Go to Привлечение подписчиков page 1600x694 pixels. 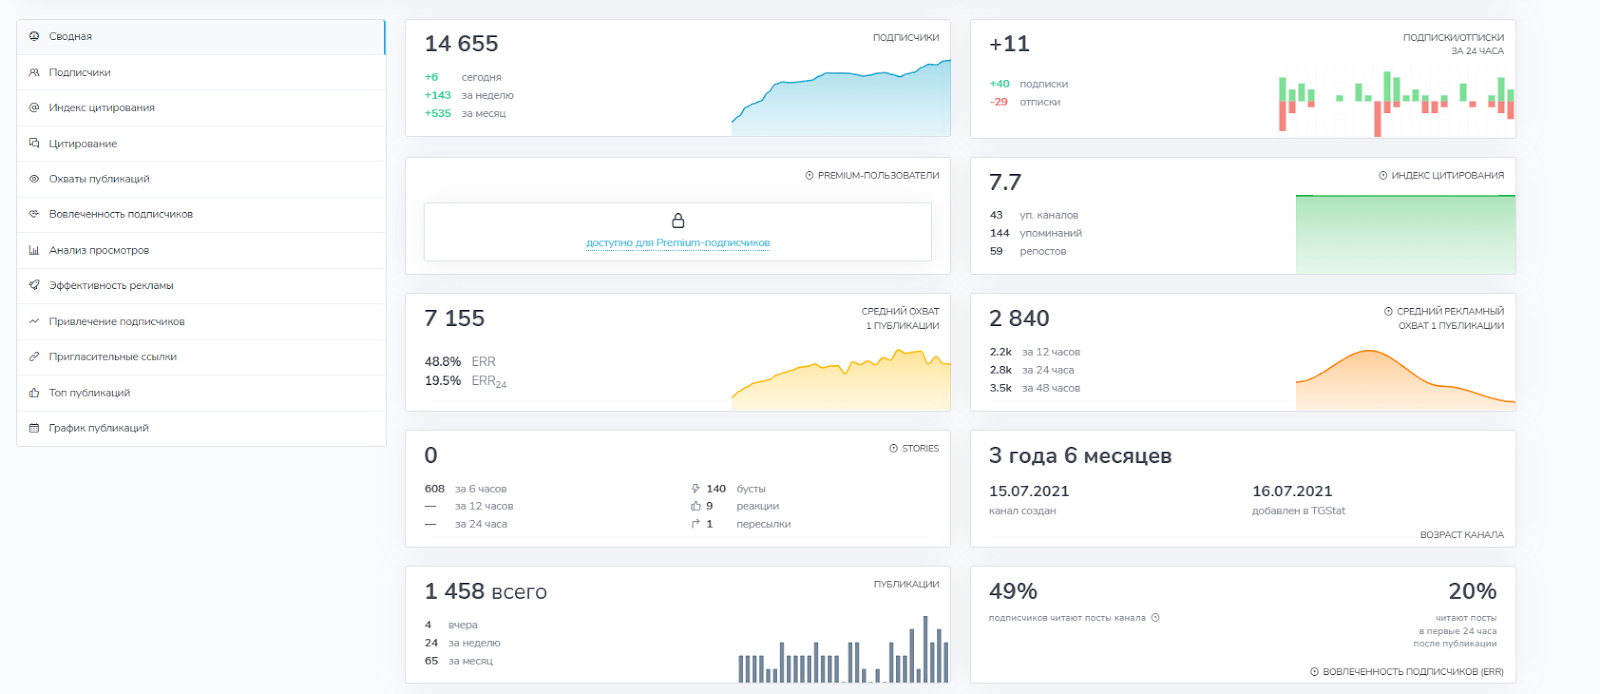pyautogui.click(x=116, y=321)
